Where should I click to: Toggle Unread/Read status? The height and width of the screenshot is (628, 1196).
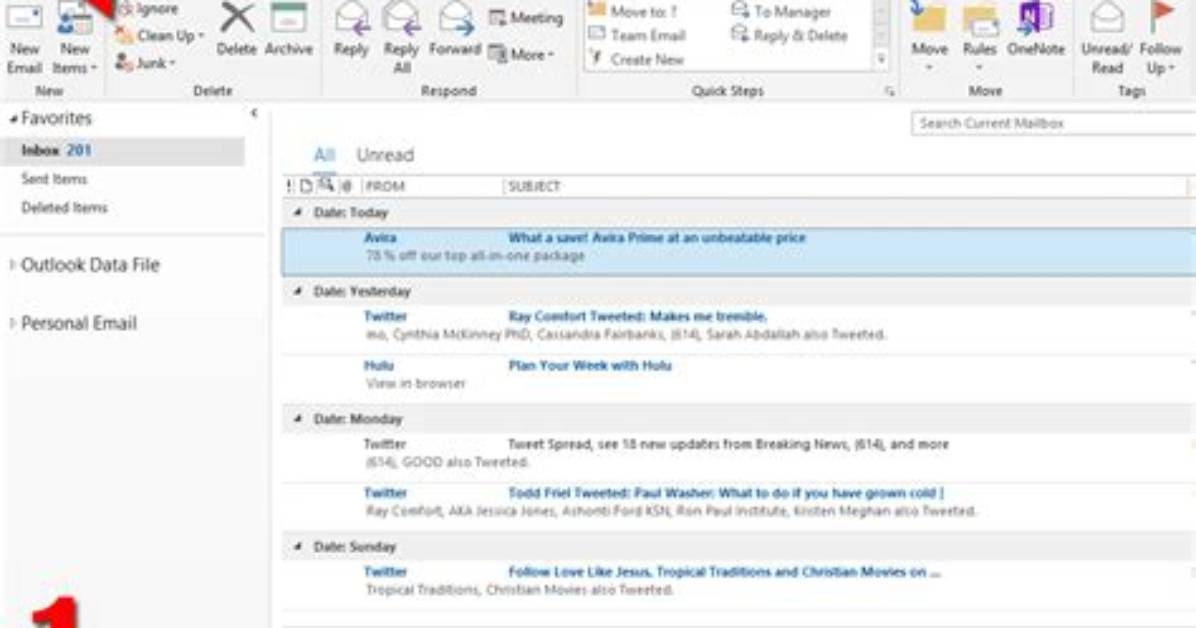pos(1106,38)
